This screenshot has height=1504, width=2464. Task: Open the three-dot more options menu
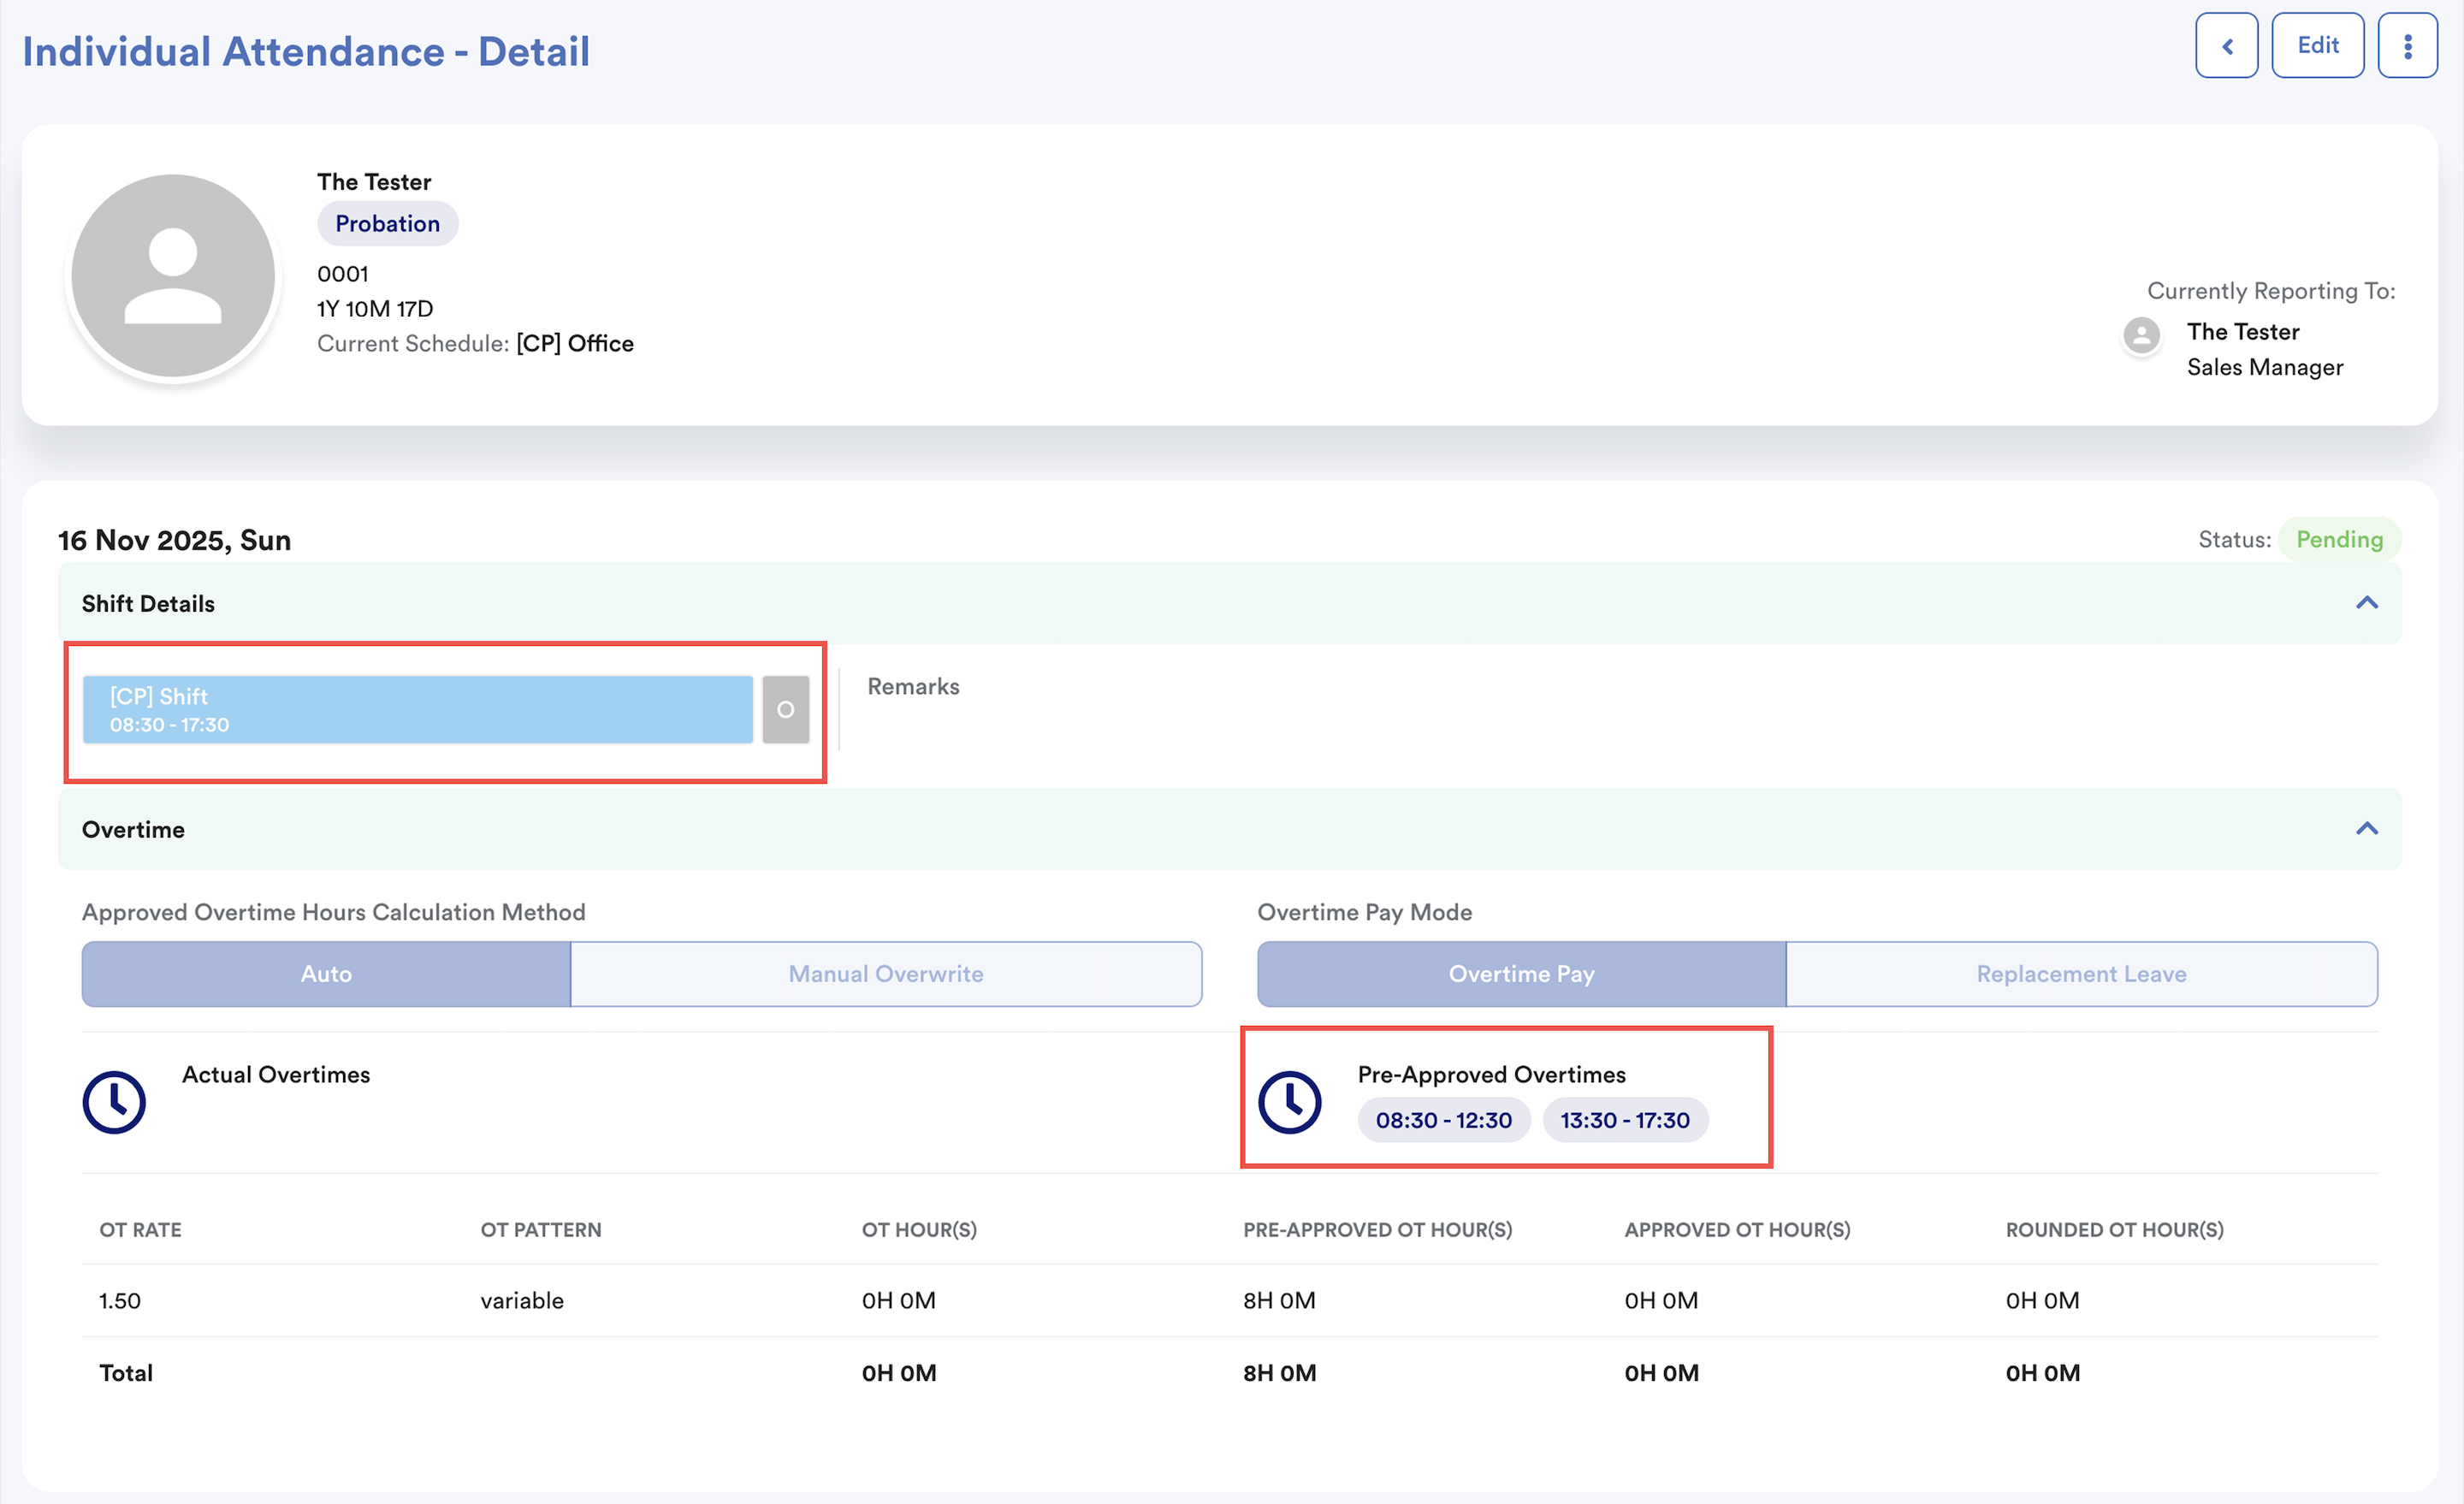tap(2407, 46)
